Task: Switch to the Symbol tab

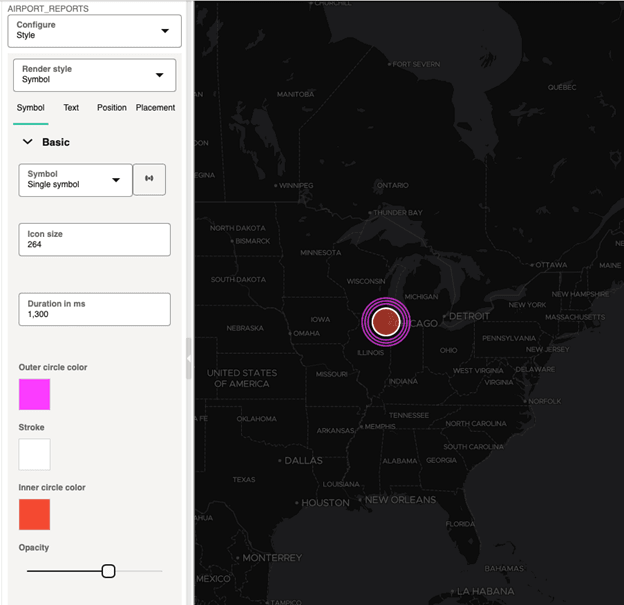Action: pyautogui.click(x=31, y=108)
